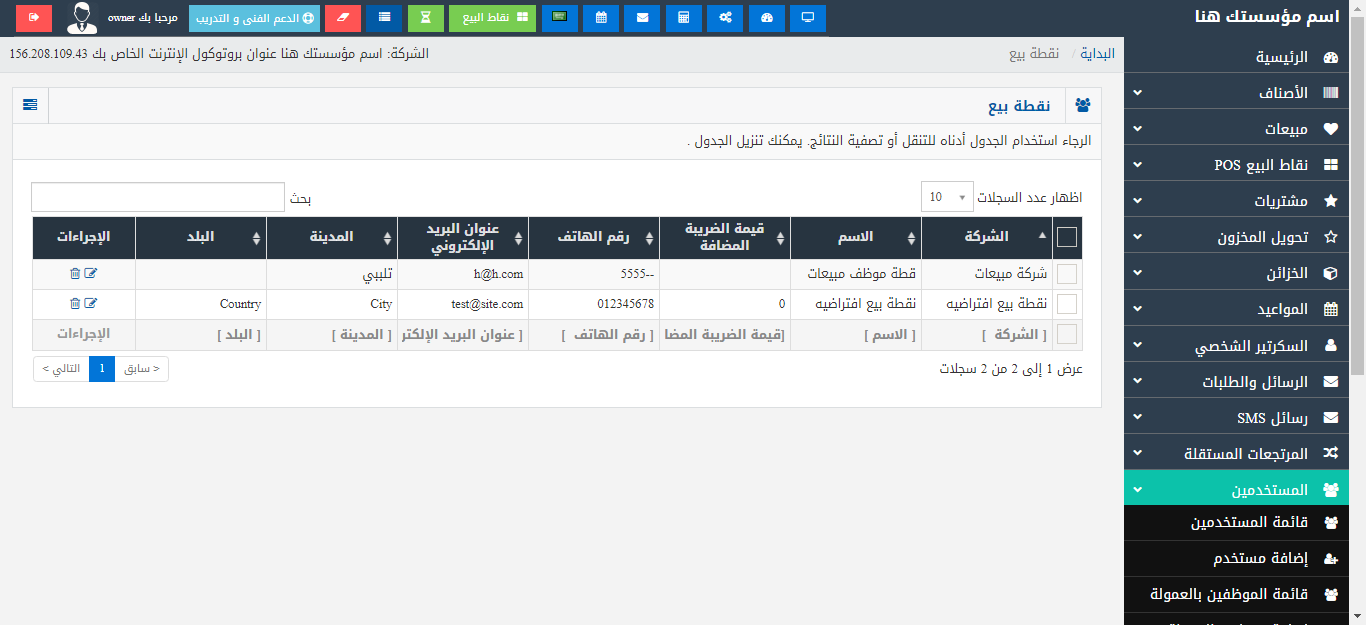Open the records count dropdown showing 10

946,197
